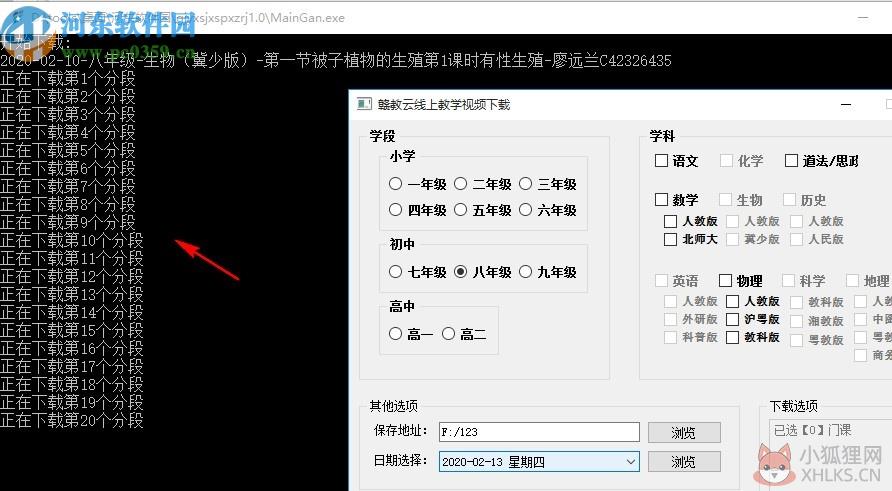This screenshot has width=892, height=491.
Task: Click 湘教版 checkbox under 科学
Action: click(797, 321)
